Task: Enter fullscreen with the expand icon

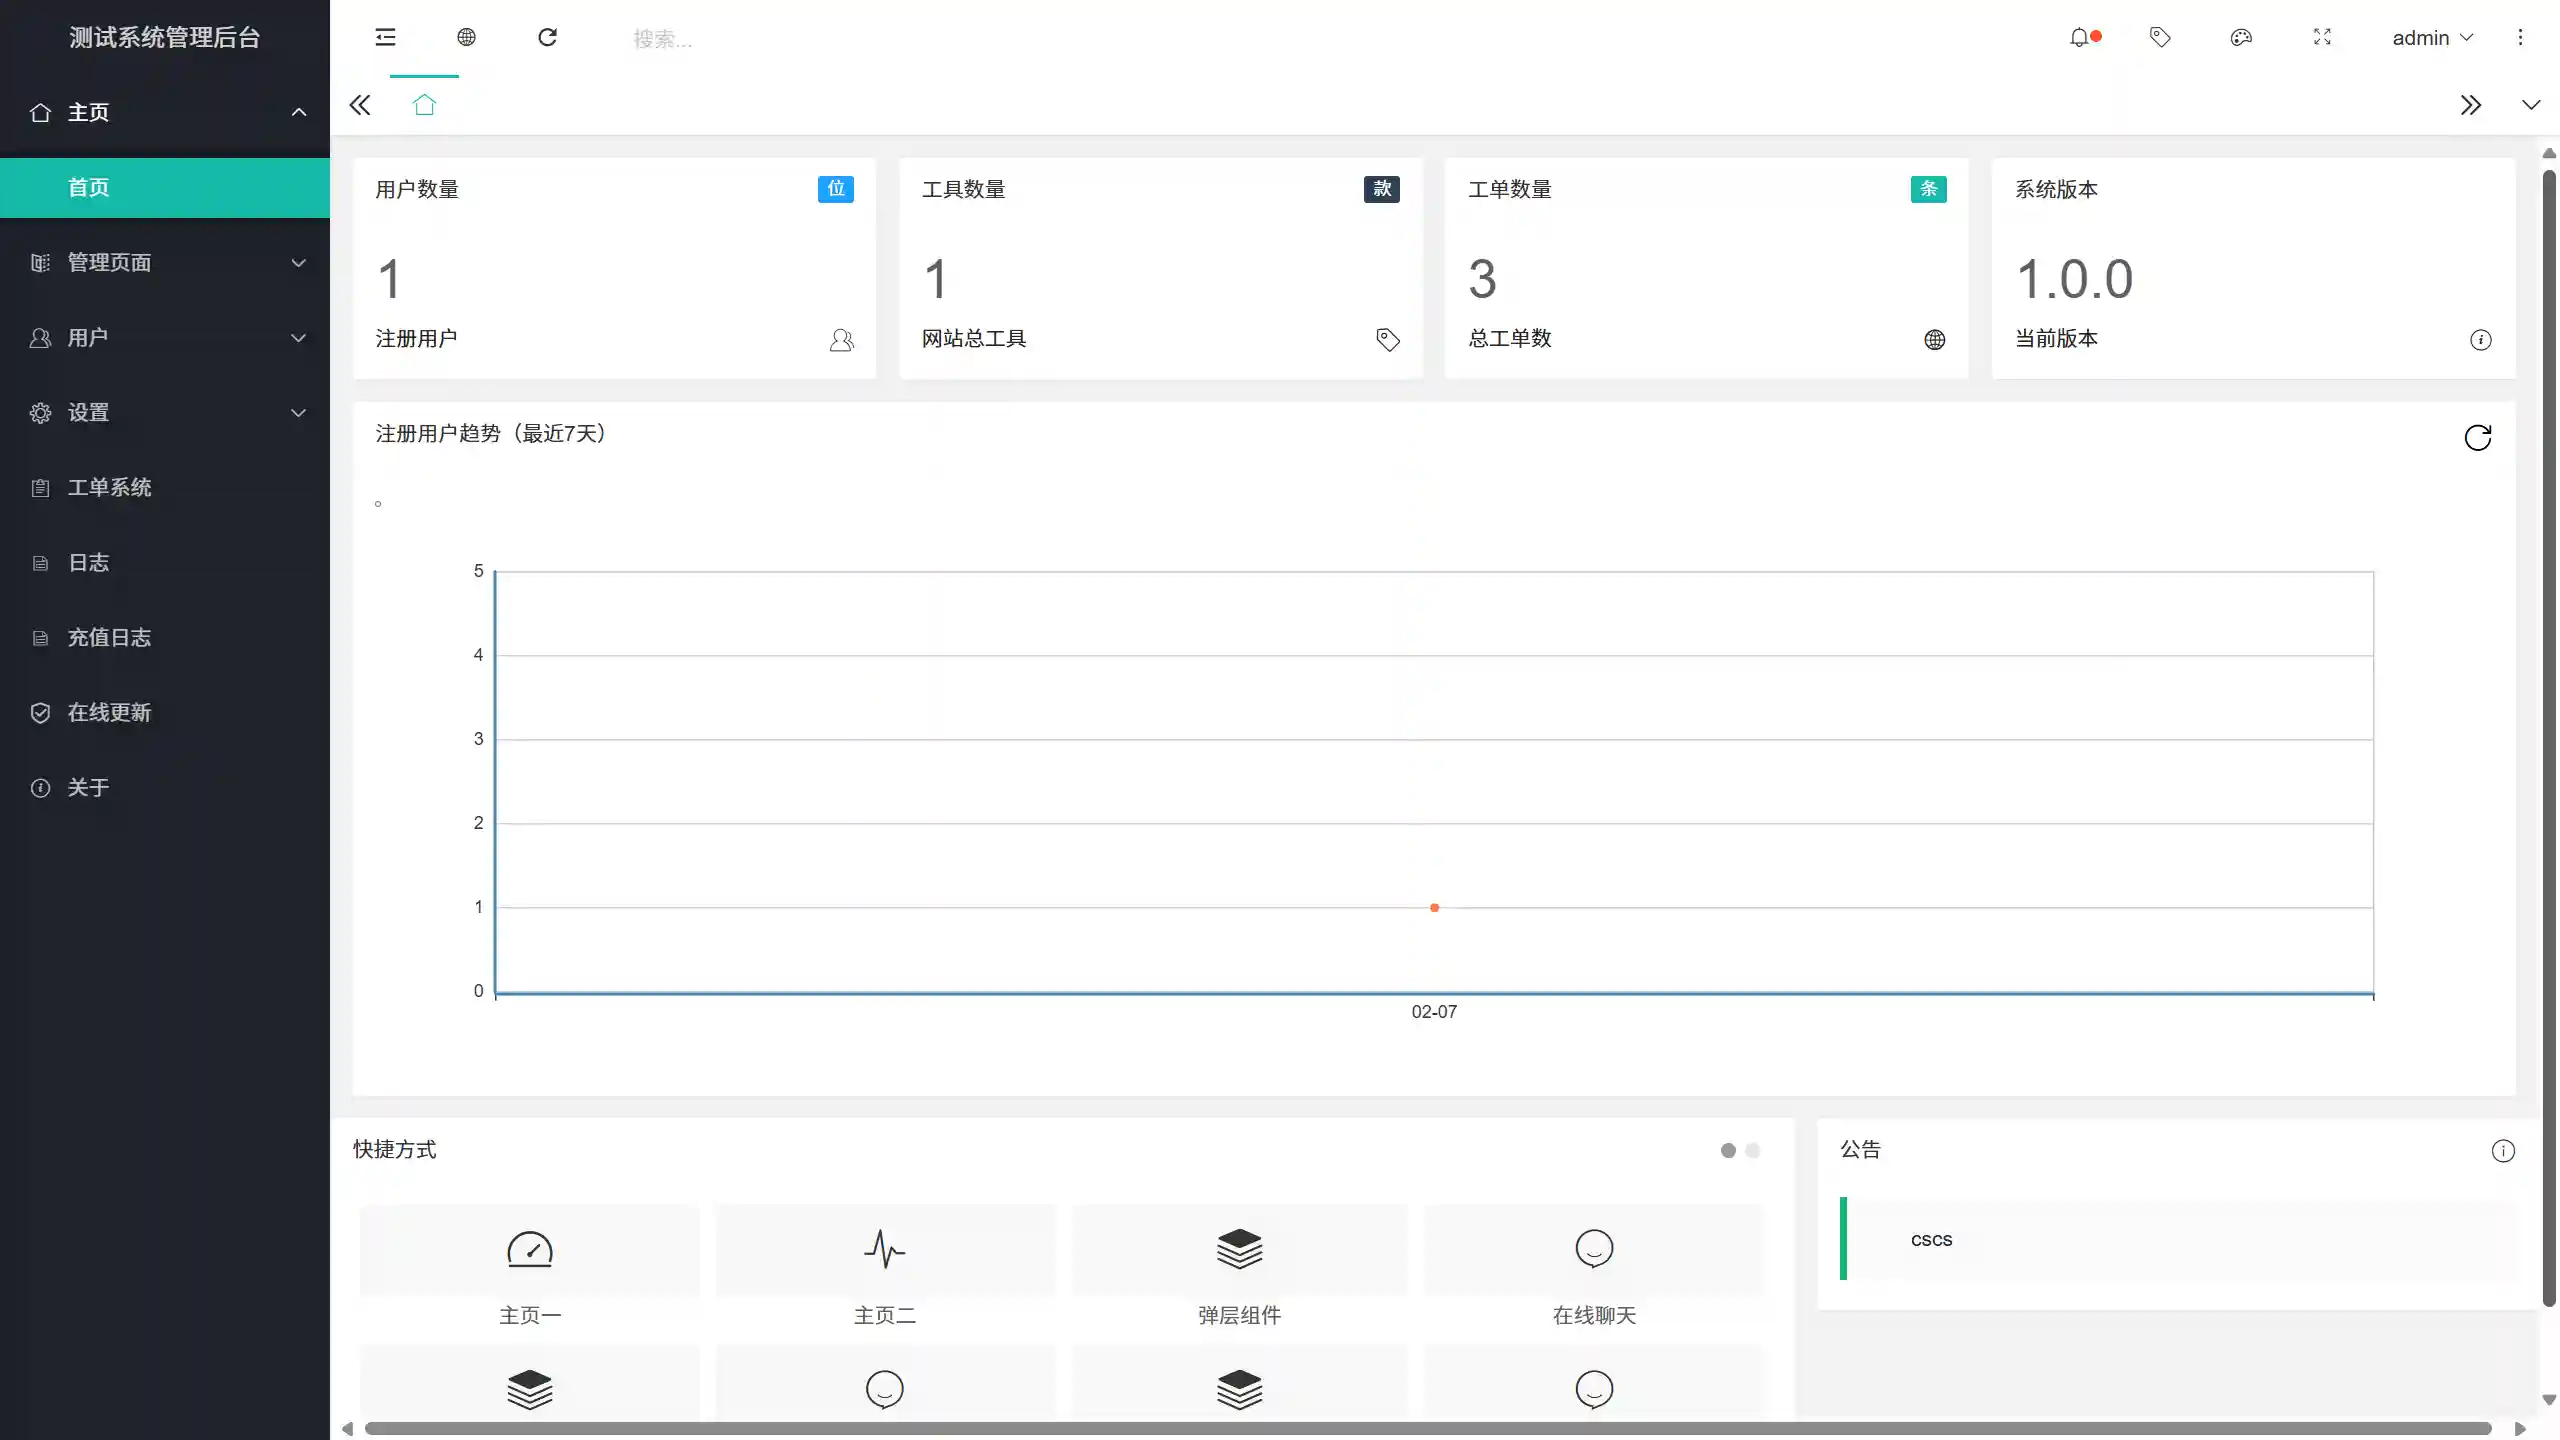Action: 2322,38
